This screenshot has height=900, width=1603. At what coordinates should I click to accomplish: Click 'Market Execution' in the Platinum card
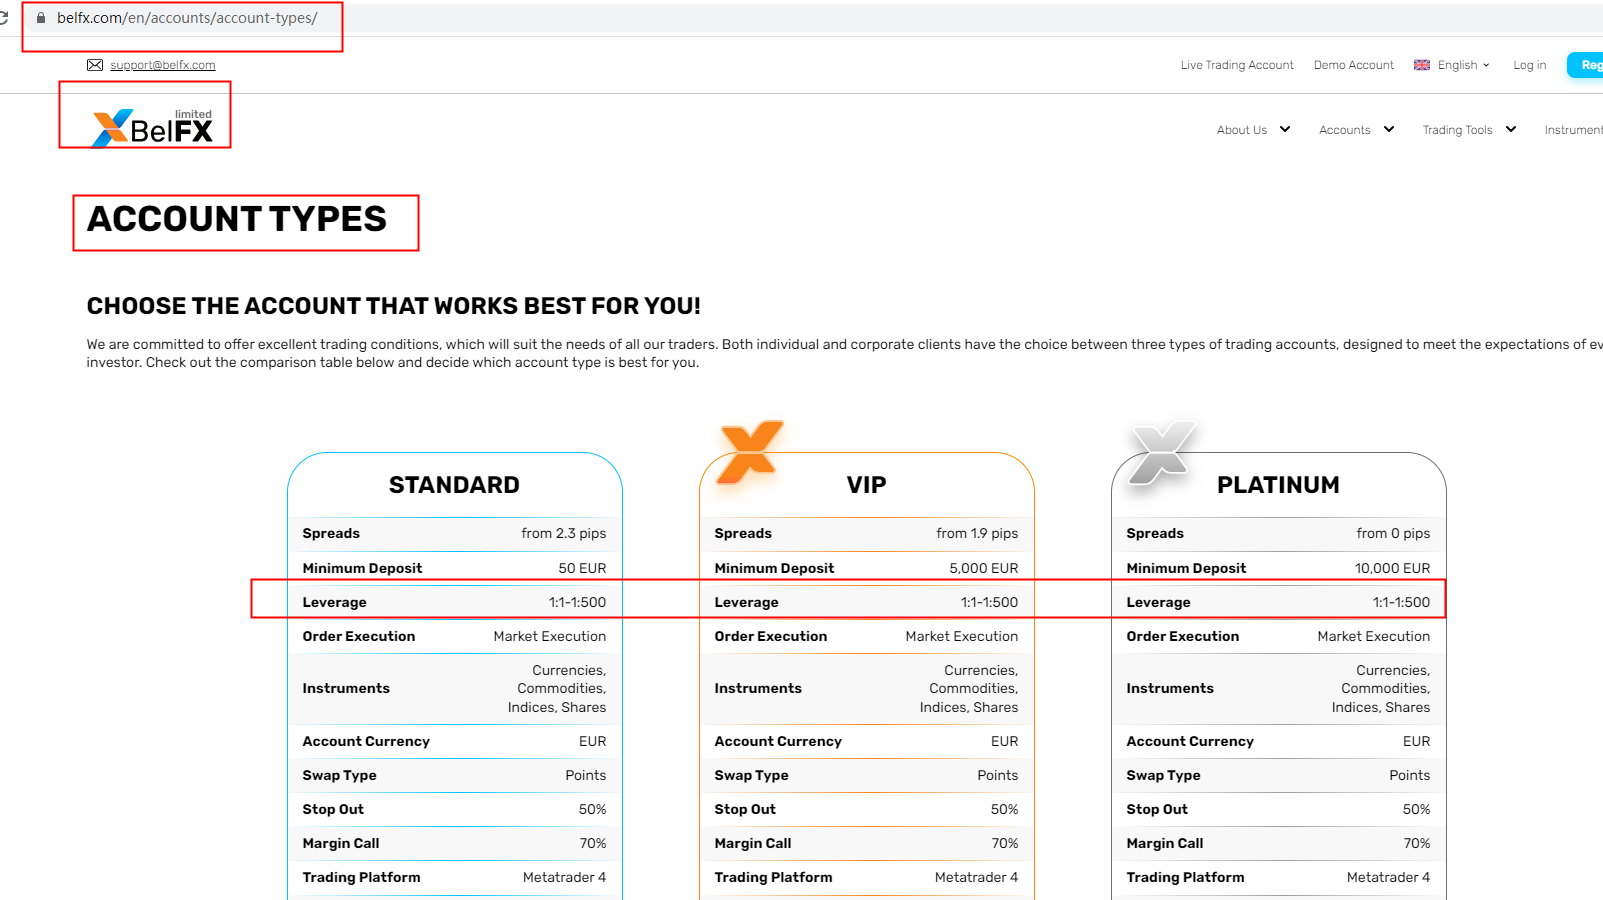pyautogui.click(x=1374, y=636)
